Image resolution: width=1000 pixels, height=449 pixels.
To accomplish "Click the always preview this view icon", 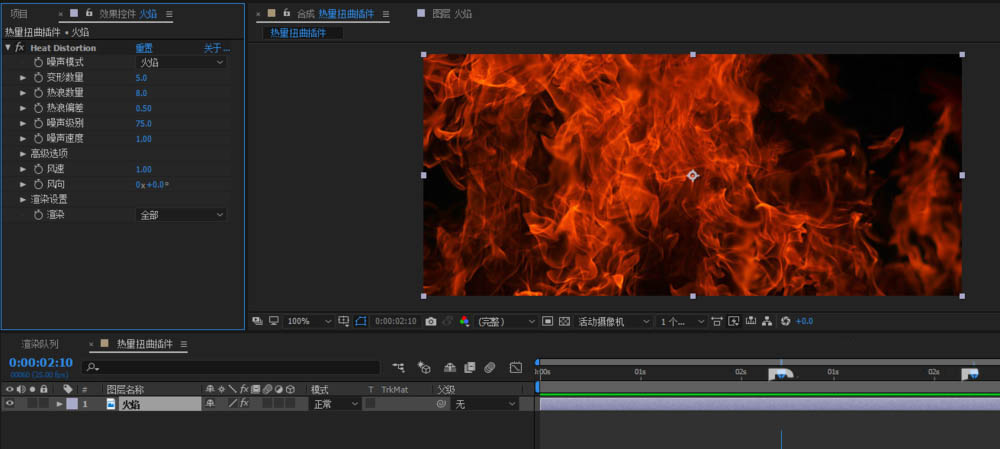I will (257, 321).
